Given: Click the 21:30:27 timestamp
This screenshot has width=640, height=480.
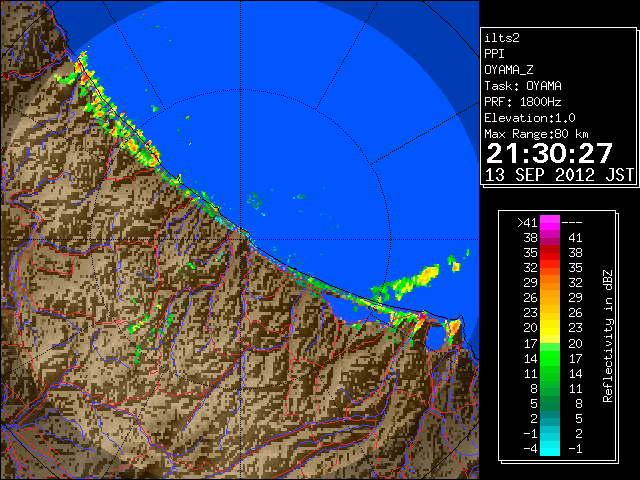Looking at the screenshot, I should point(549,153).
